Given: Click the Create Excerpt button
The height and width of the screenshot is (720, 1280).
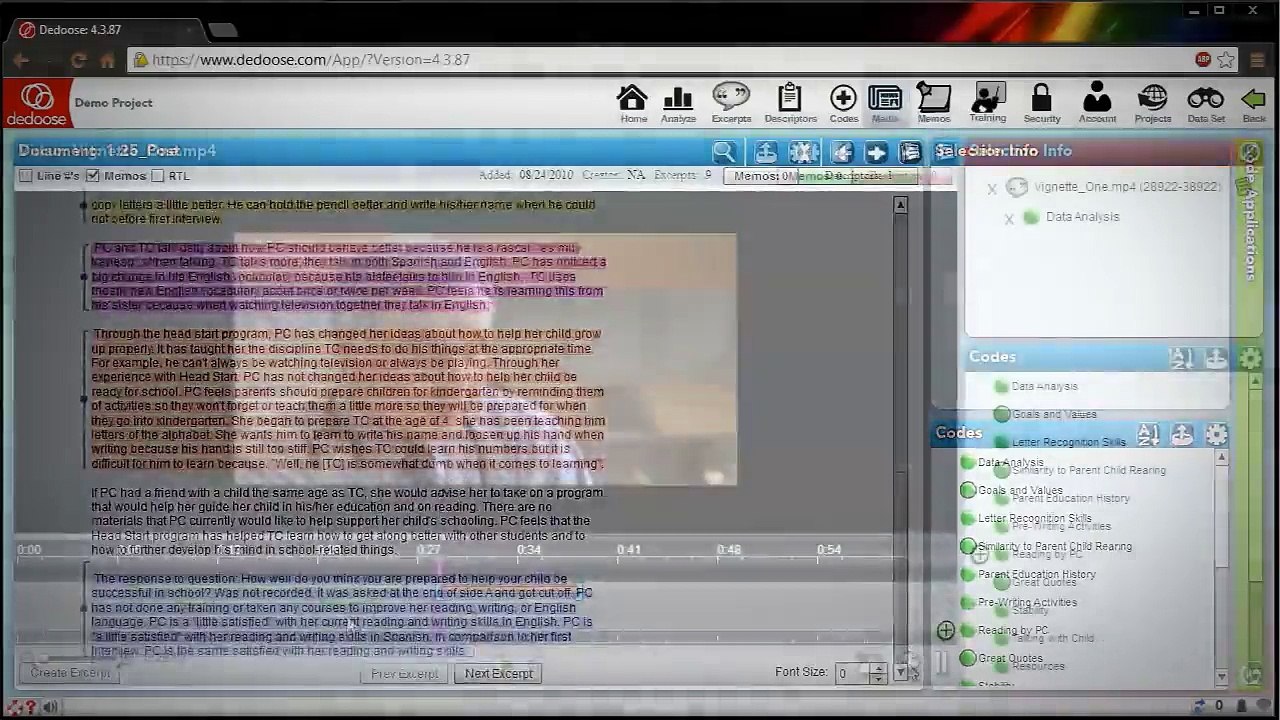Looking at the screenshot, I should pos(68,673).
